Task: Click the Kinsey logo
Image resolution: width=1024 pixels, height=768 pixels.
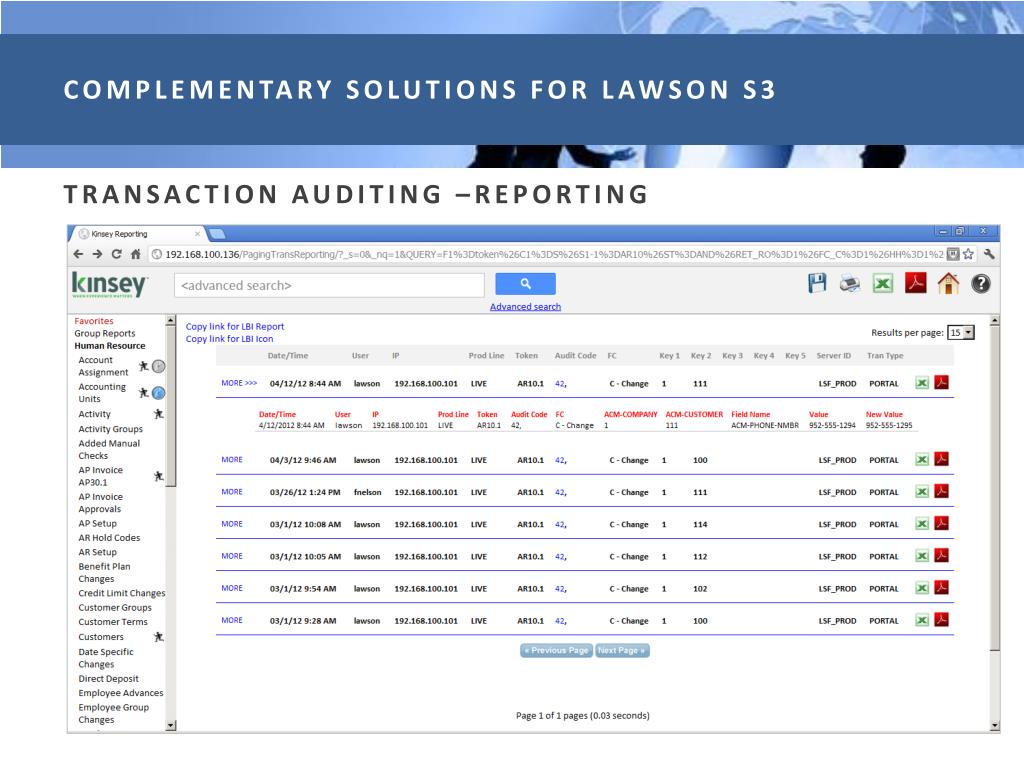Action: [109, 285]
